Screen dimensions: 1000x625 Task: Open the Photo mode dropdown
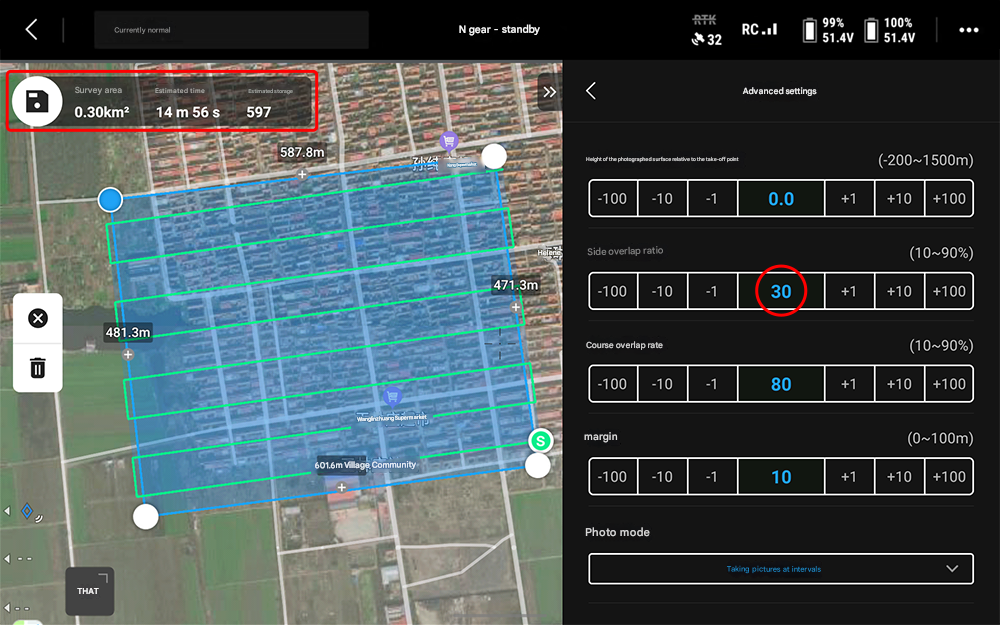coord(780,569)
